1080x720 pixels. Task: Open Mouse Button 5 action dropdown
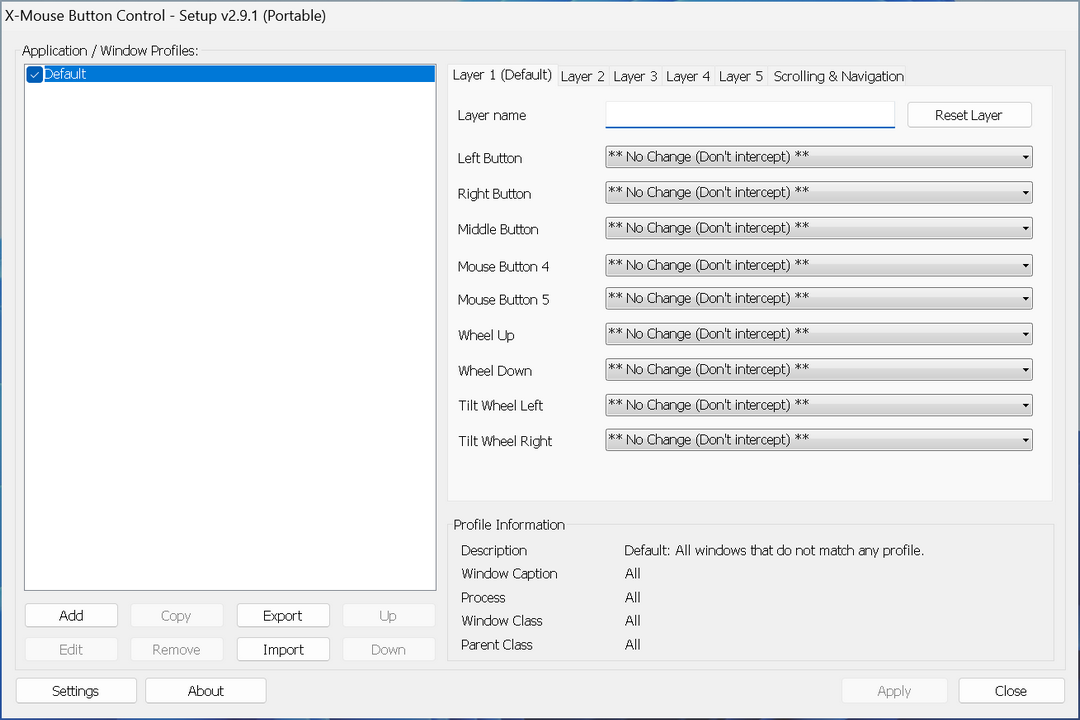818,299
